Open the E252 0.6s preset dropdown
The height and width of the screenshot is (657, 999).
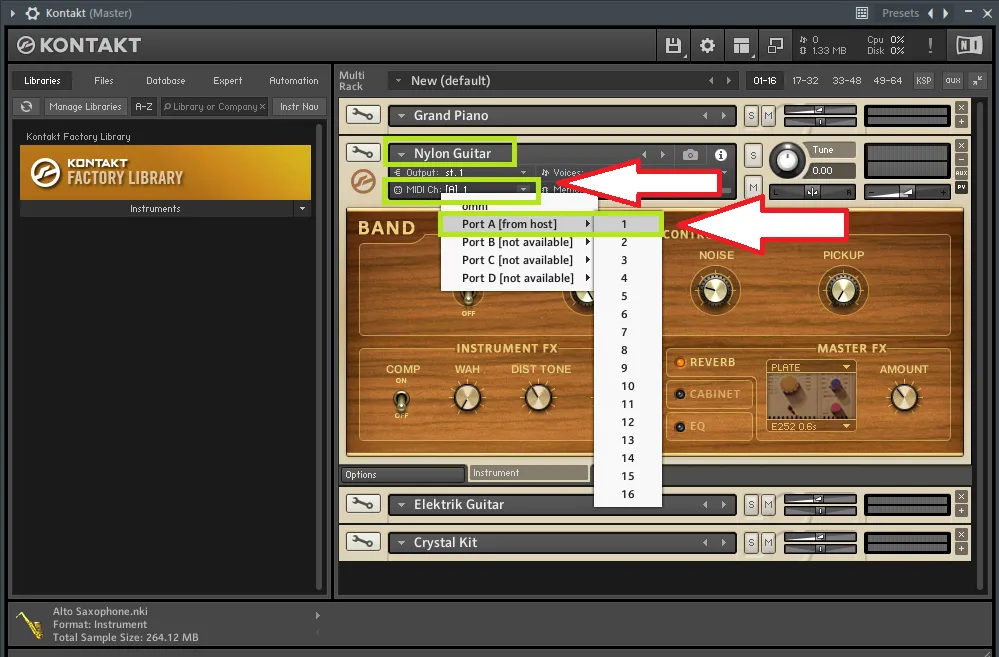[x=810, y=426]
